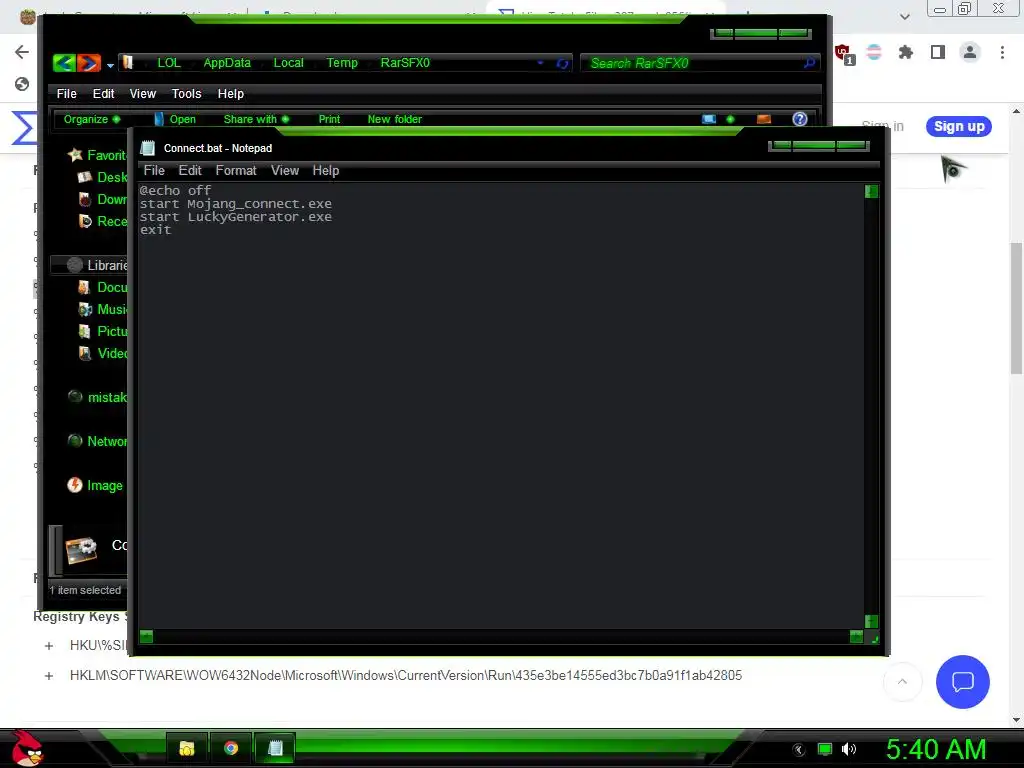Click Sign up button on webpage
Screen dimensions: 1024x768
coord(959,126)
